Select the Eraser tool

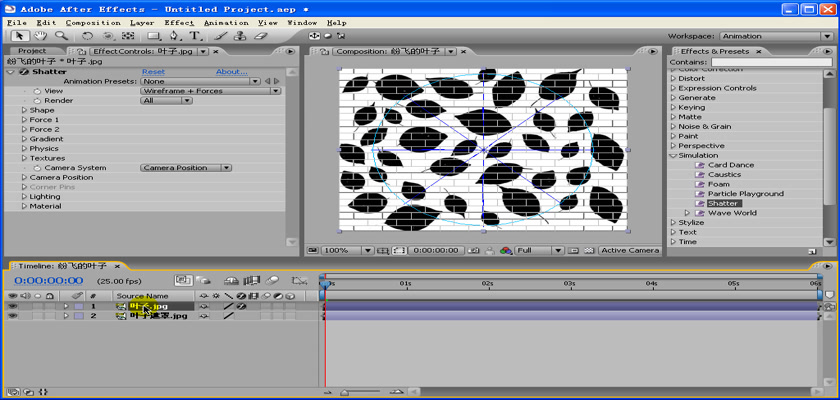point(260,36)
